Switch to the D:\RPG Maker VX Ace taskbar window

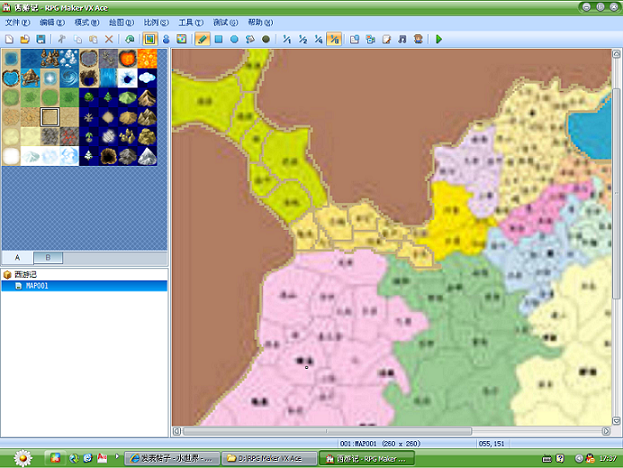click(x=269, y=458)
